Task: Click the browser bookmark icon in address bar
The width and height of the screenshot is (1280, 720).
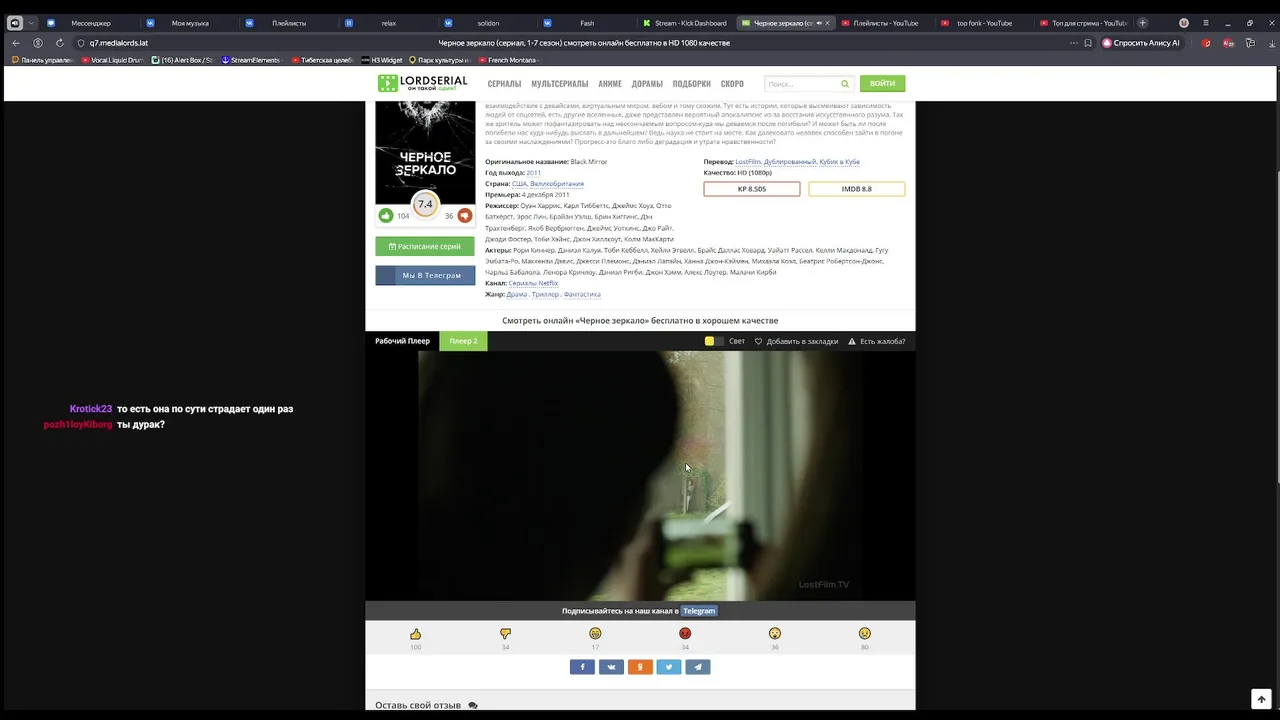Action: tap(1088, 43)
